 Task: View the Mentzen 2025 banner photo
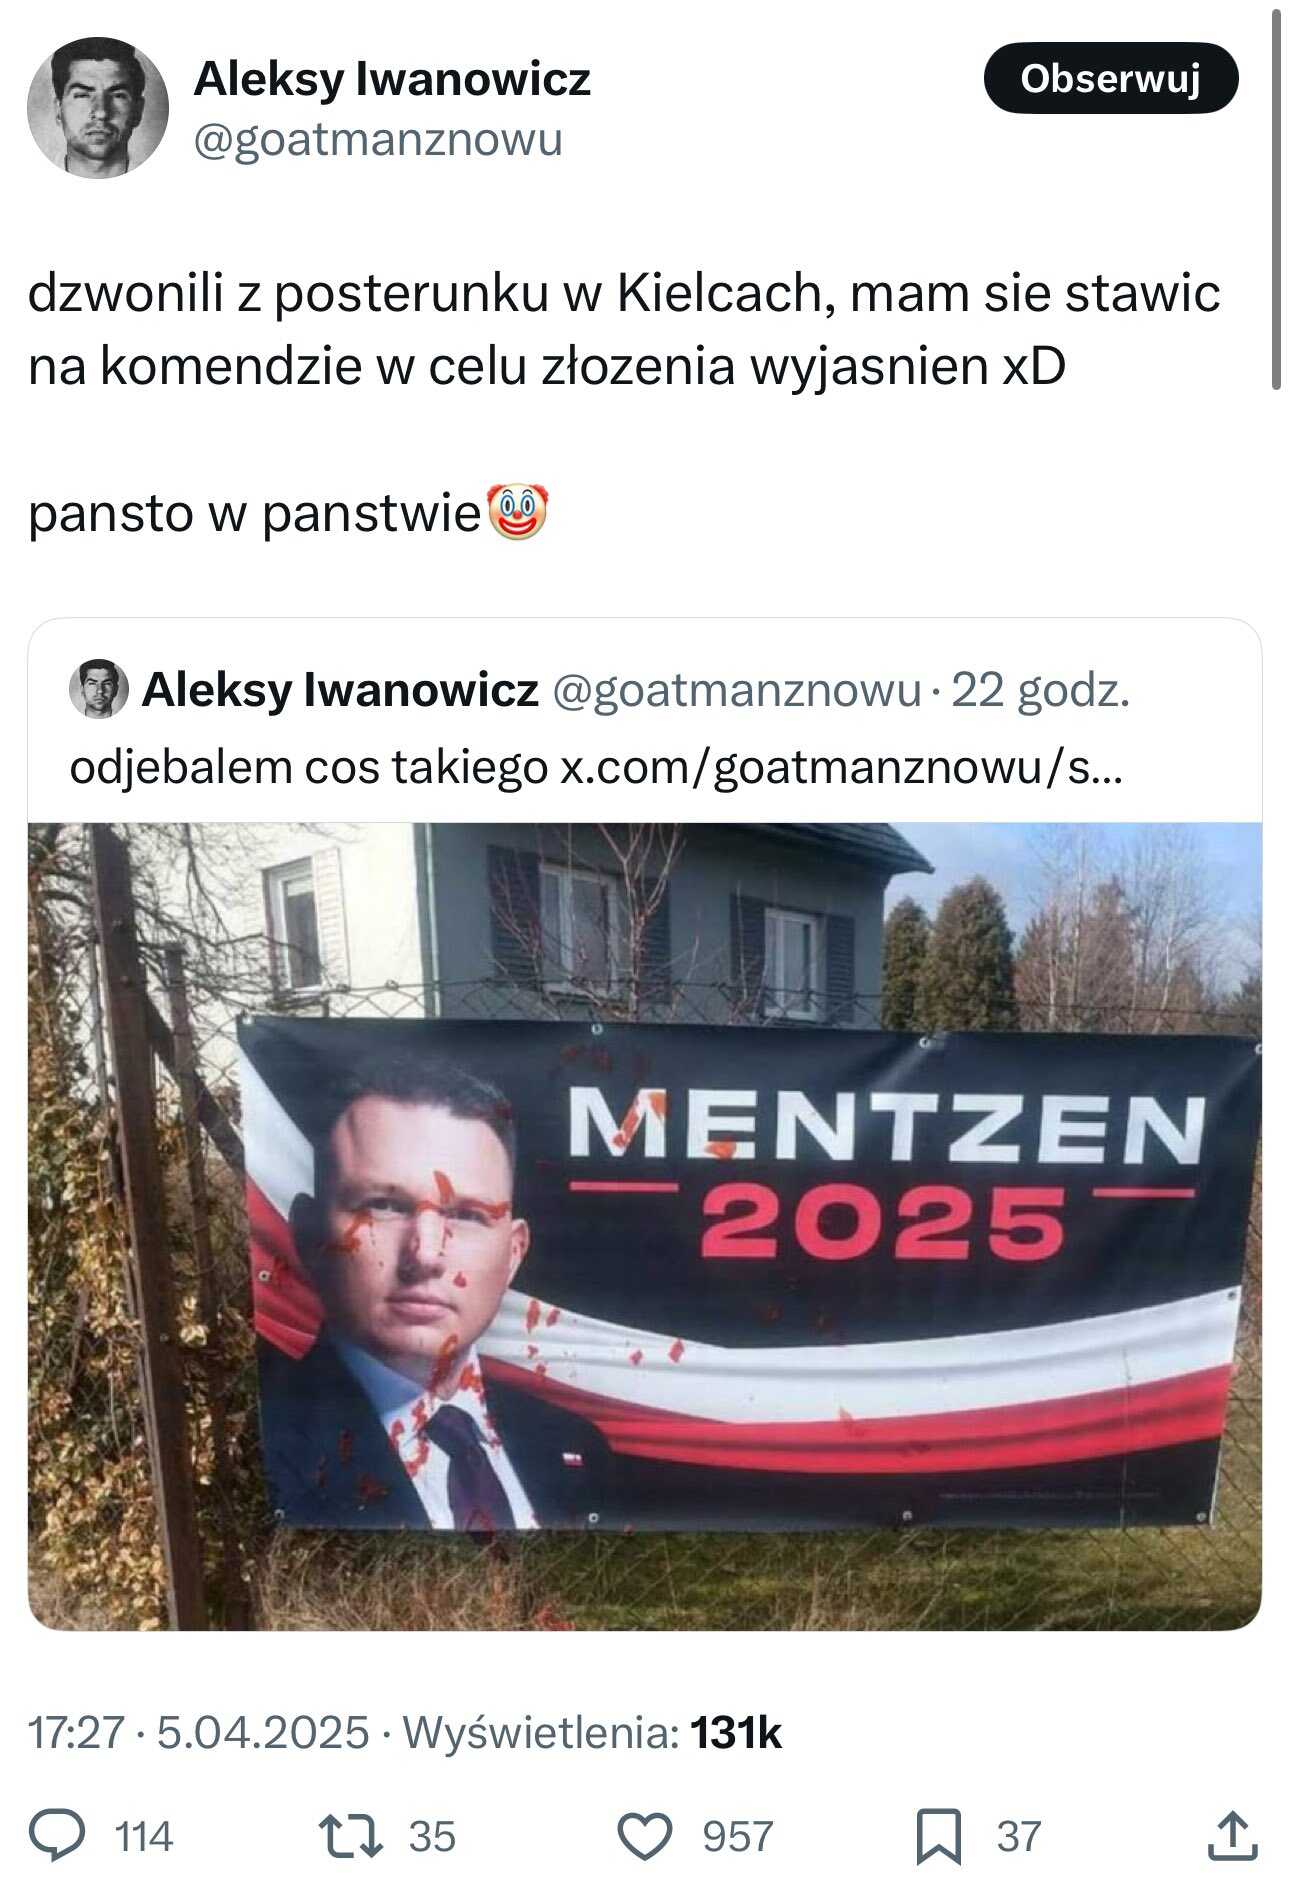[x=645, y=1226]
